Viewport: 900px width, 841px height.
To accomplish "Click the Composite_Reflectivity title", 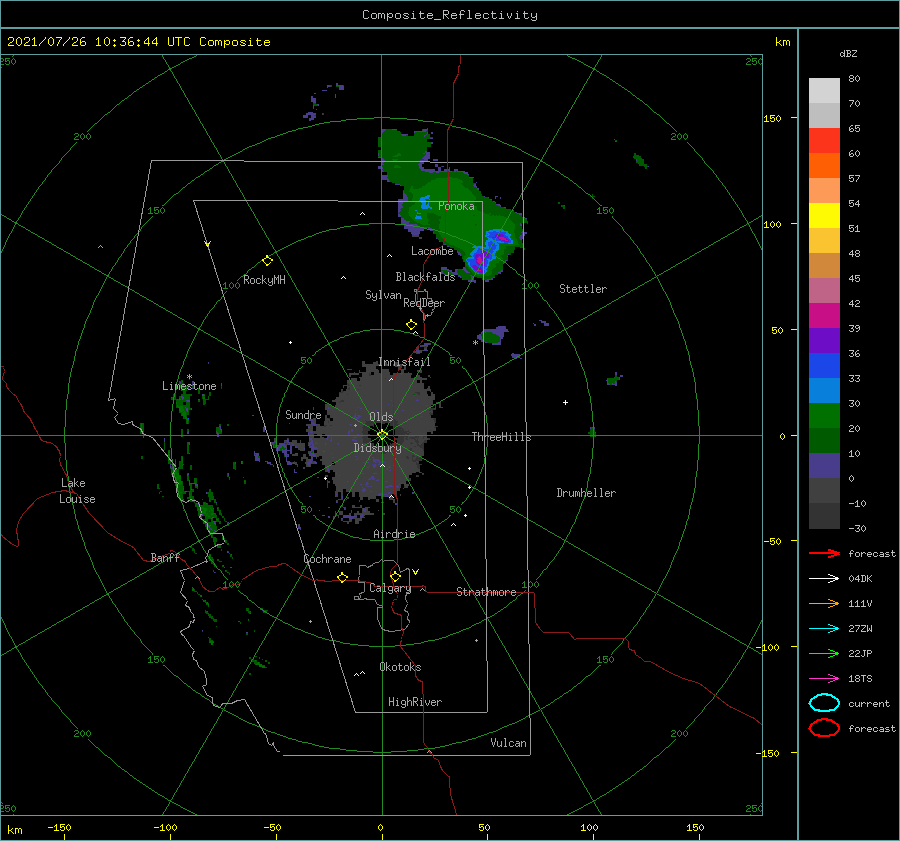I will click(x=450, y=15).
